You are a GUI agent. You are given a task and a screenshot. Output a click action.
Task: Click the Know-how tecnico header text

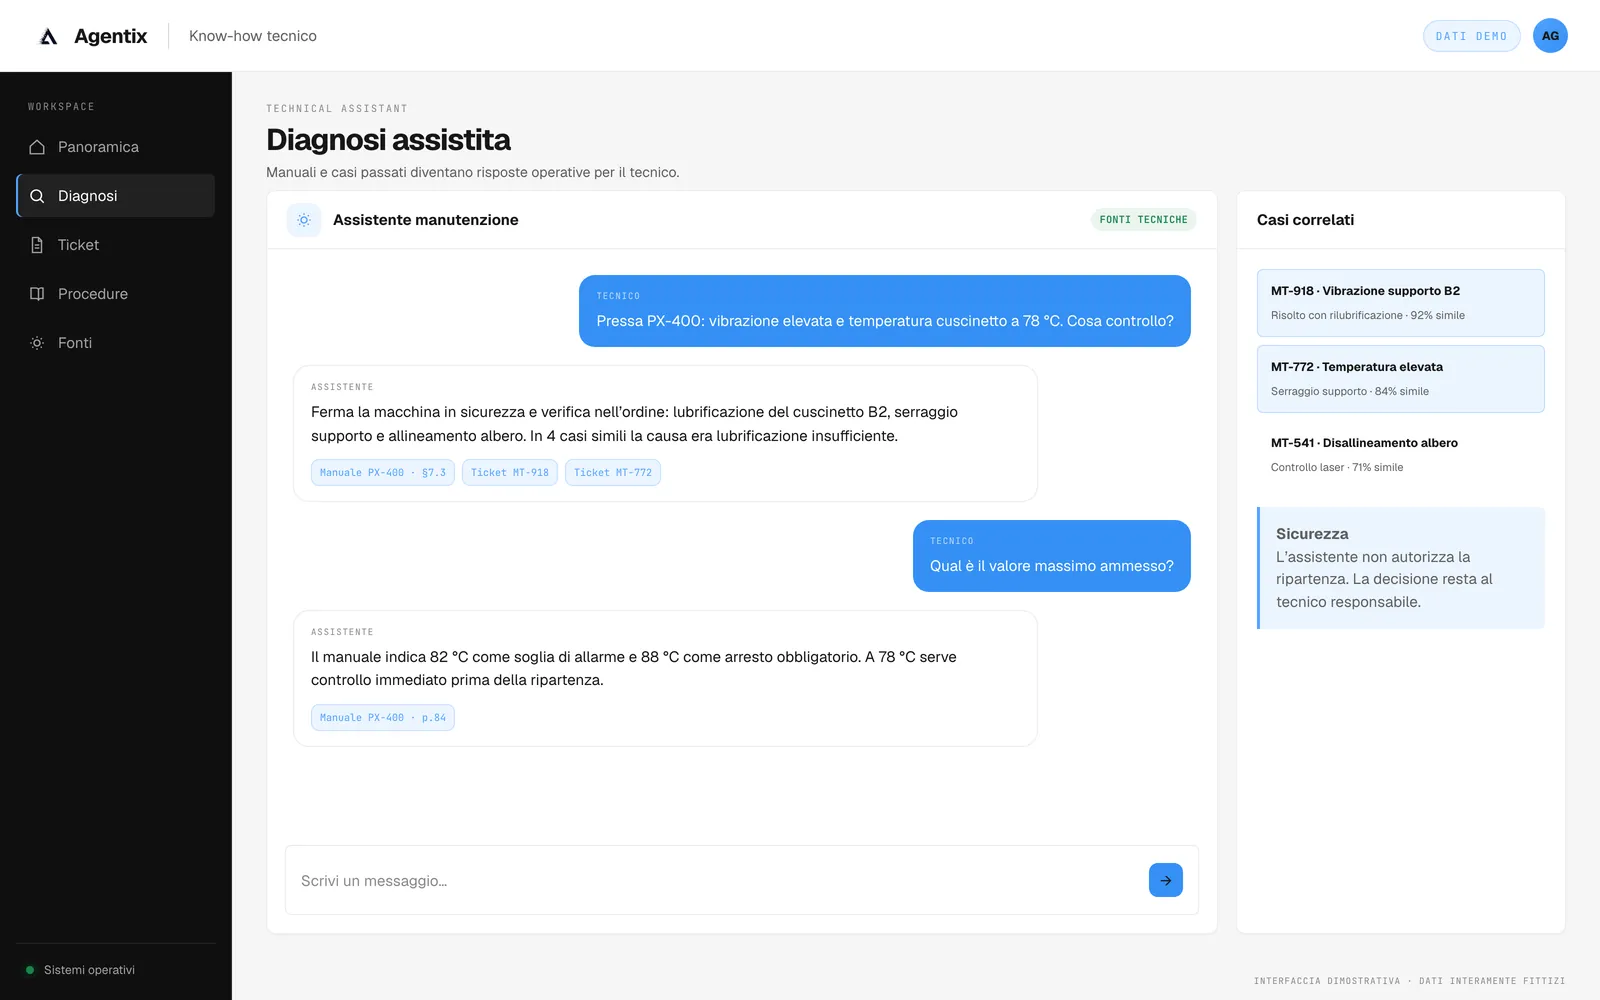click(x=253, y=36)
